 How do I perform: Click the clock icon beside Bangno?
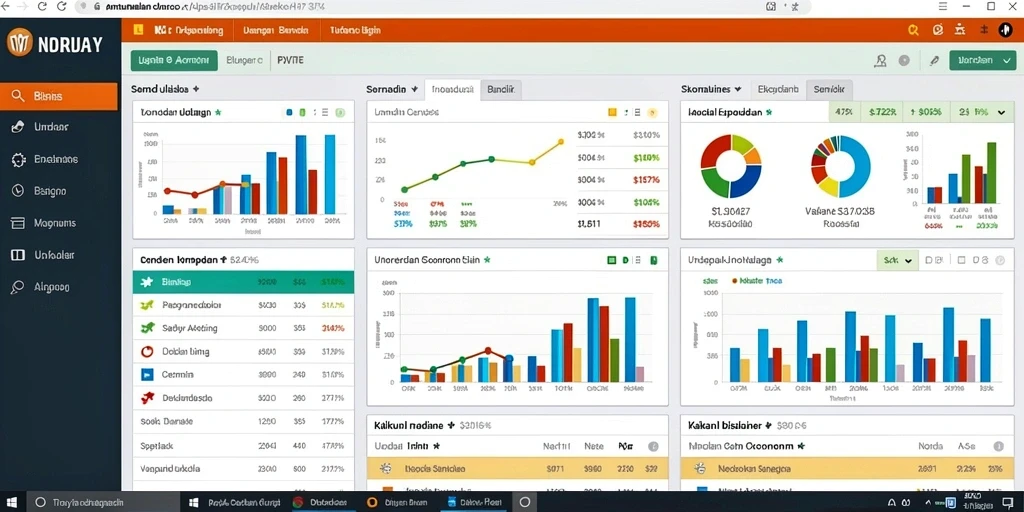click(18, 191)
